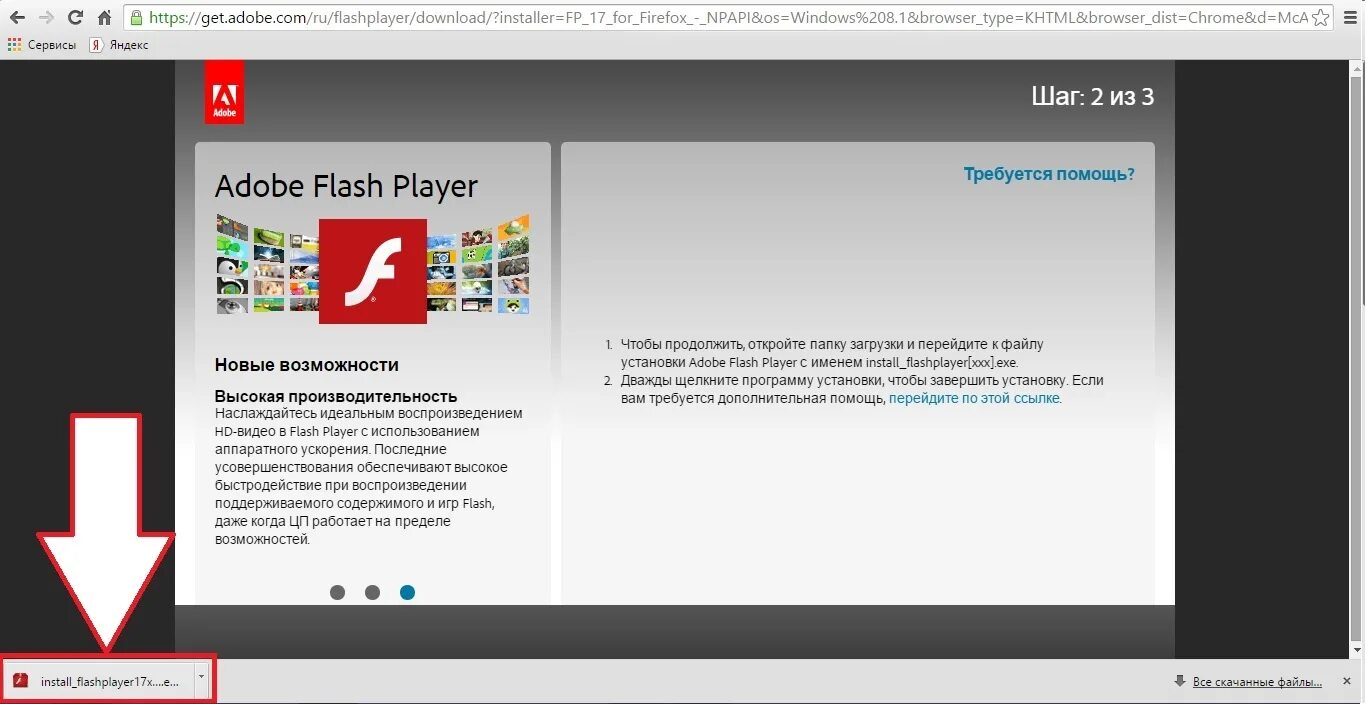This screenshot has width=1366, height=704.
Task: Open the Сервисы apps bookmark
Action: click(42, 45)
